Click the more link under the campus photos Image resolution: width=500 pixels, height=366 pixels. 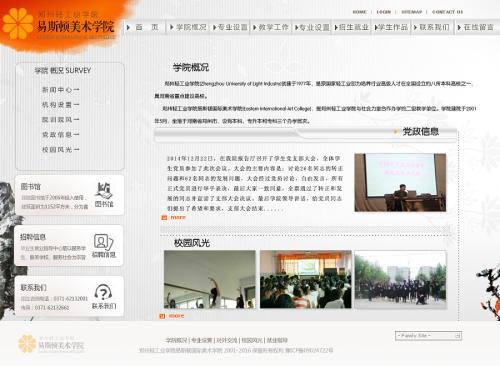[x=176, y=316]
